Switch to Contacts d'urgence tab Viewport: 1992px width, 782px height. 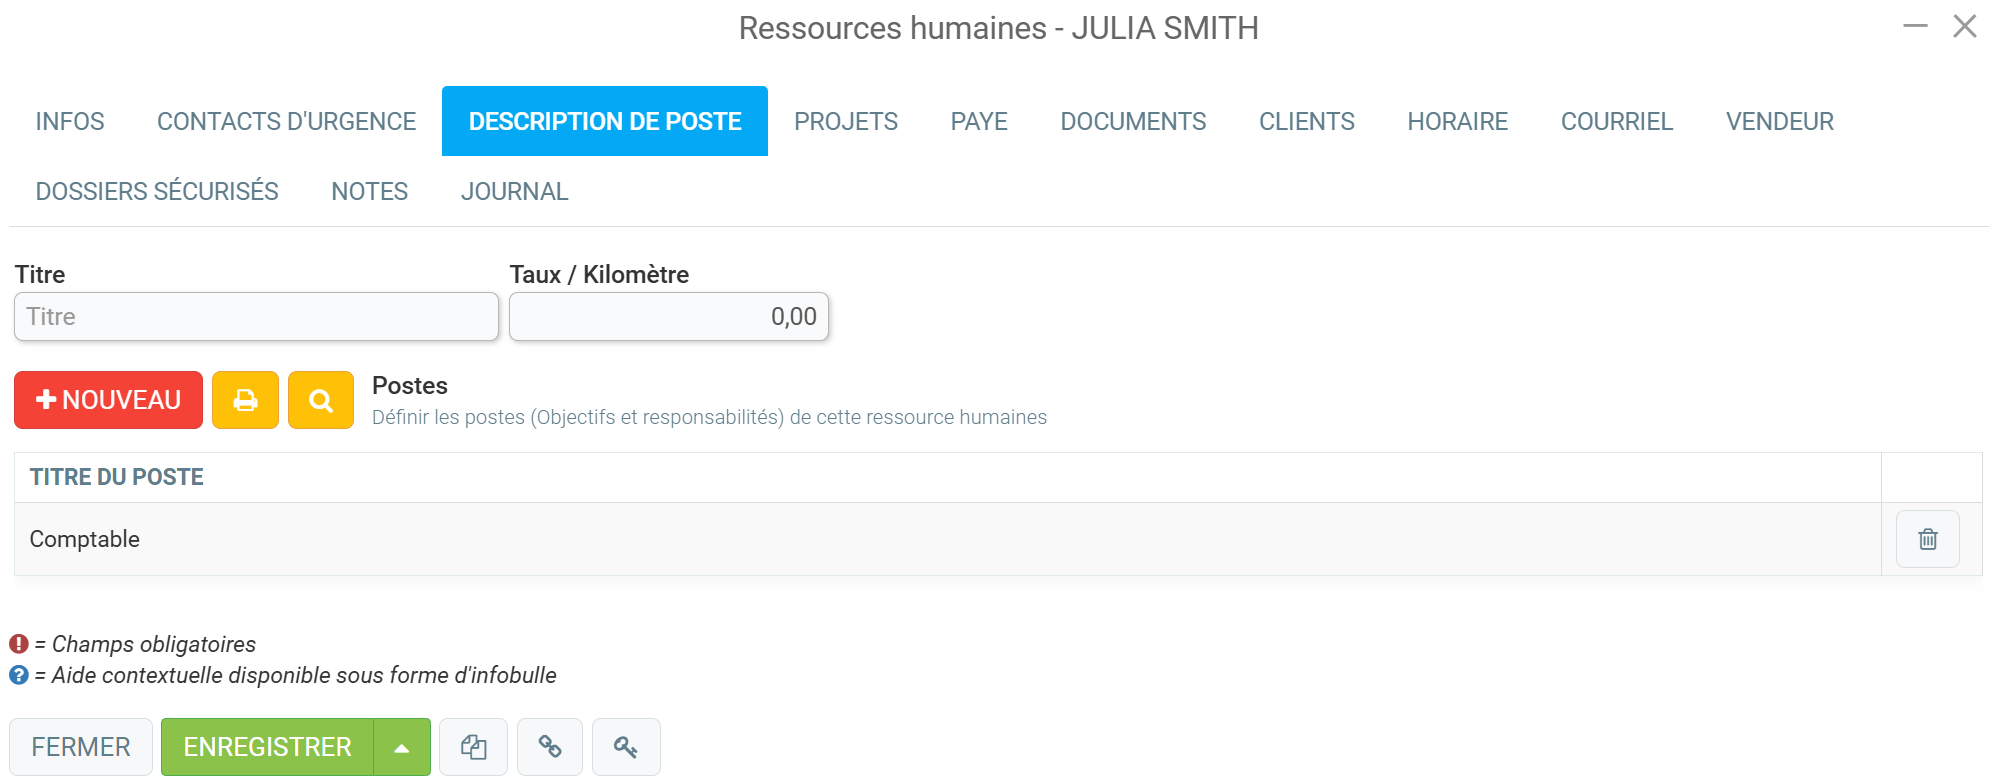tap(286, 121)
